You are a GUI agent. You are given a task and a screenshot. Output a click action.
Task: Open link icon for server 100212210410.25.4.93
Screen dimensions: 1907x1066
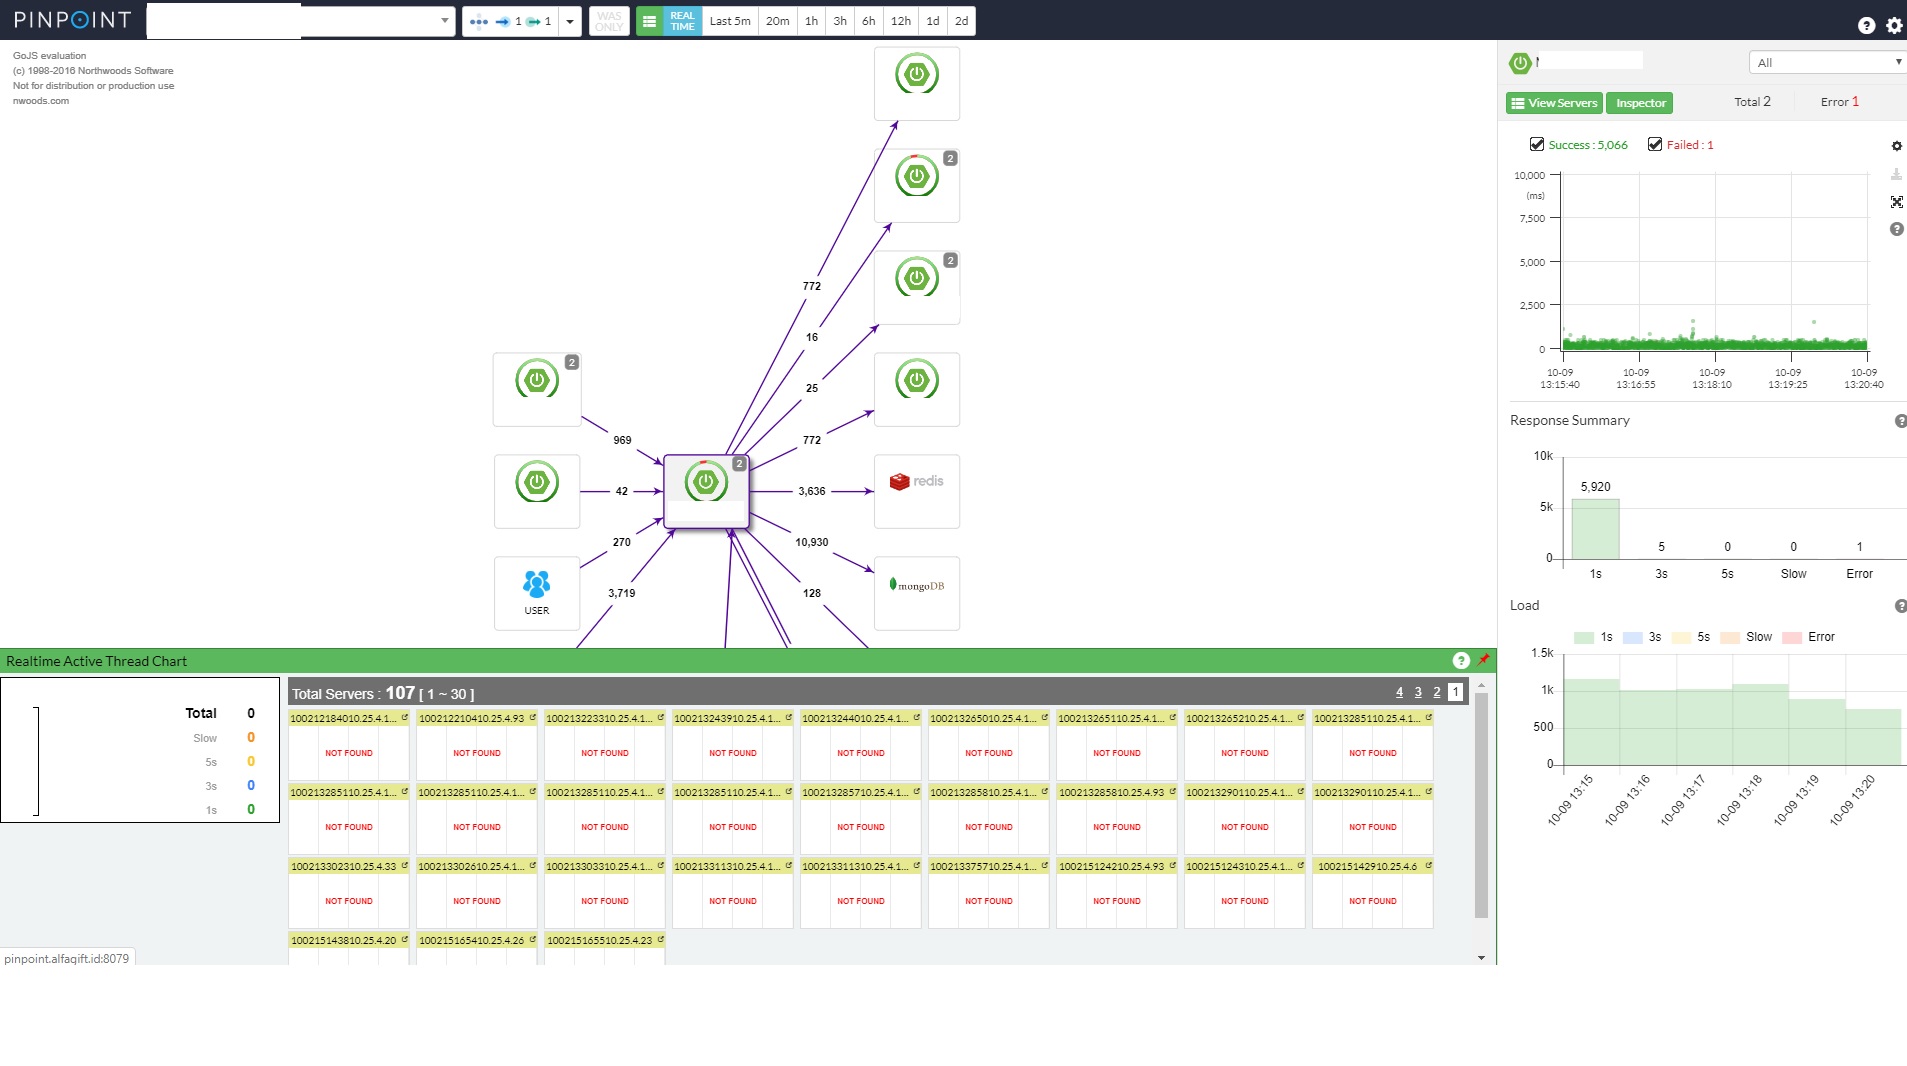[533, 718]
